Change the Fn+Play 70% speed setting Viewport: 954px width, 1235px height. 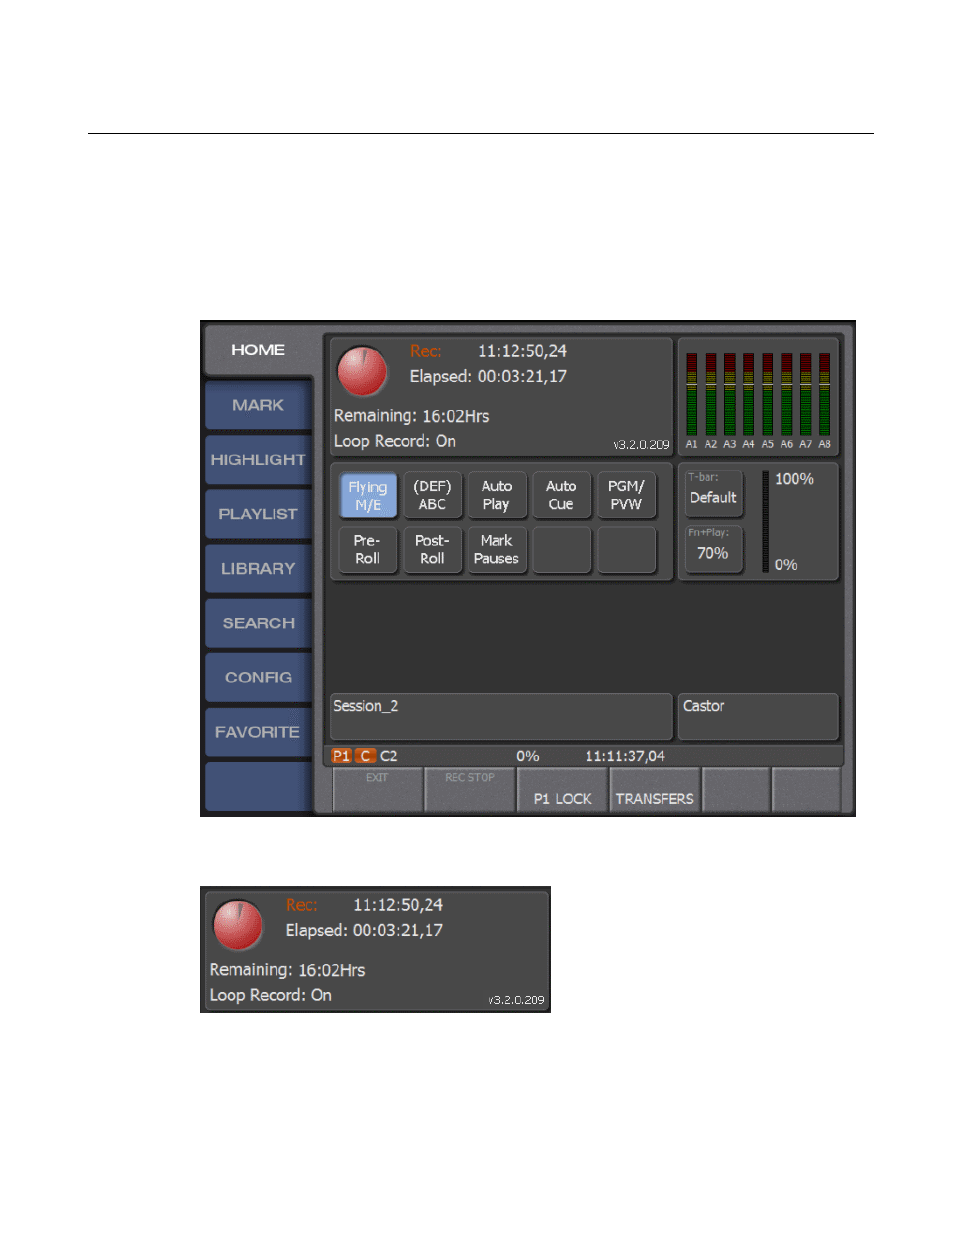713,549
